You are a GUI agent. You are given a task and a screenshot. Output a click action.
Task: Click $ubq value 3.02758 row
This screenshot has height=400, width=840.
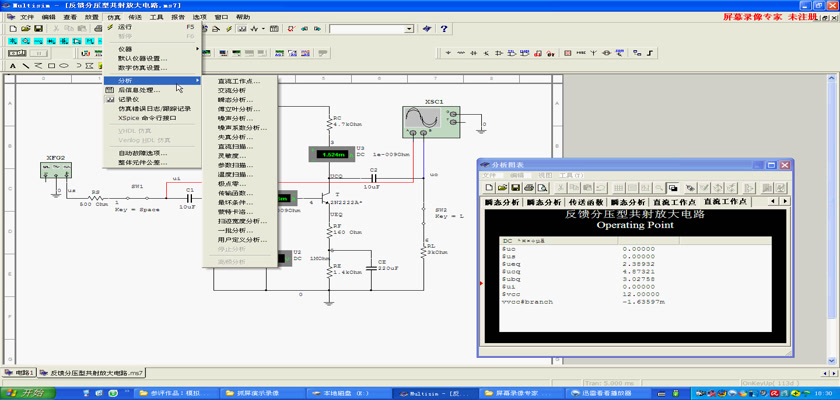[x=635, y=279]
